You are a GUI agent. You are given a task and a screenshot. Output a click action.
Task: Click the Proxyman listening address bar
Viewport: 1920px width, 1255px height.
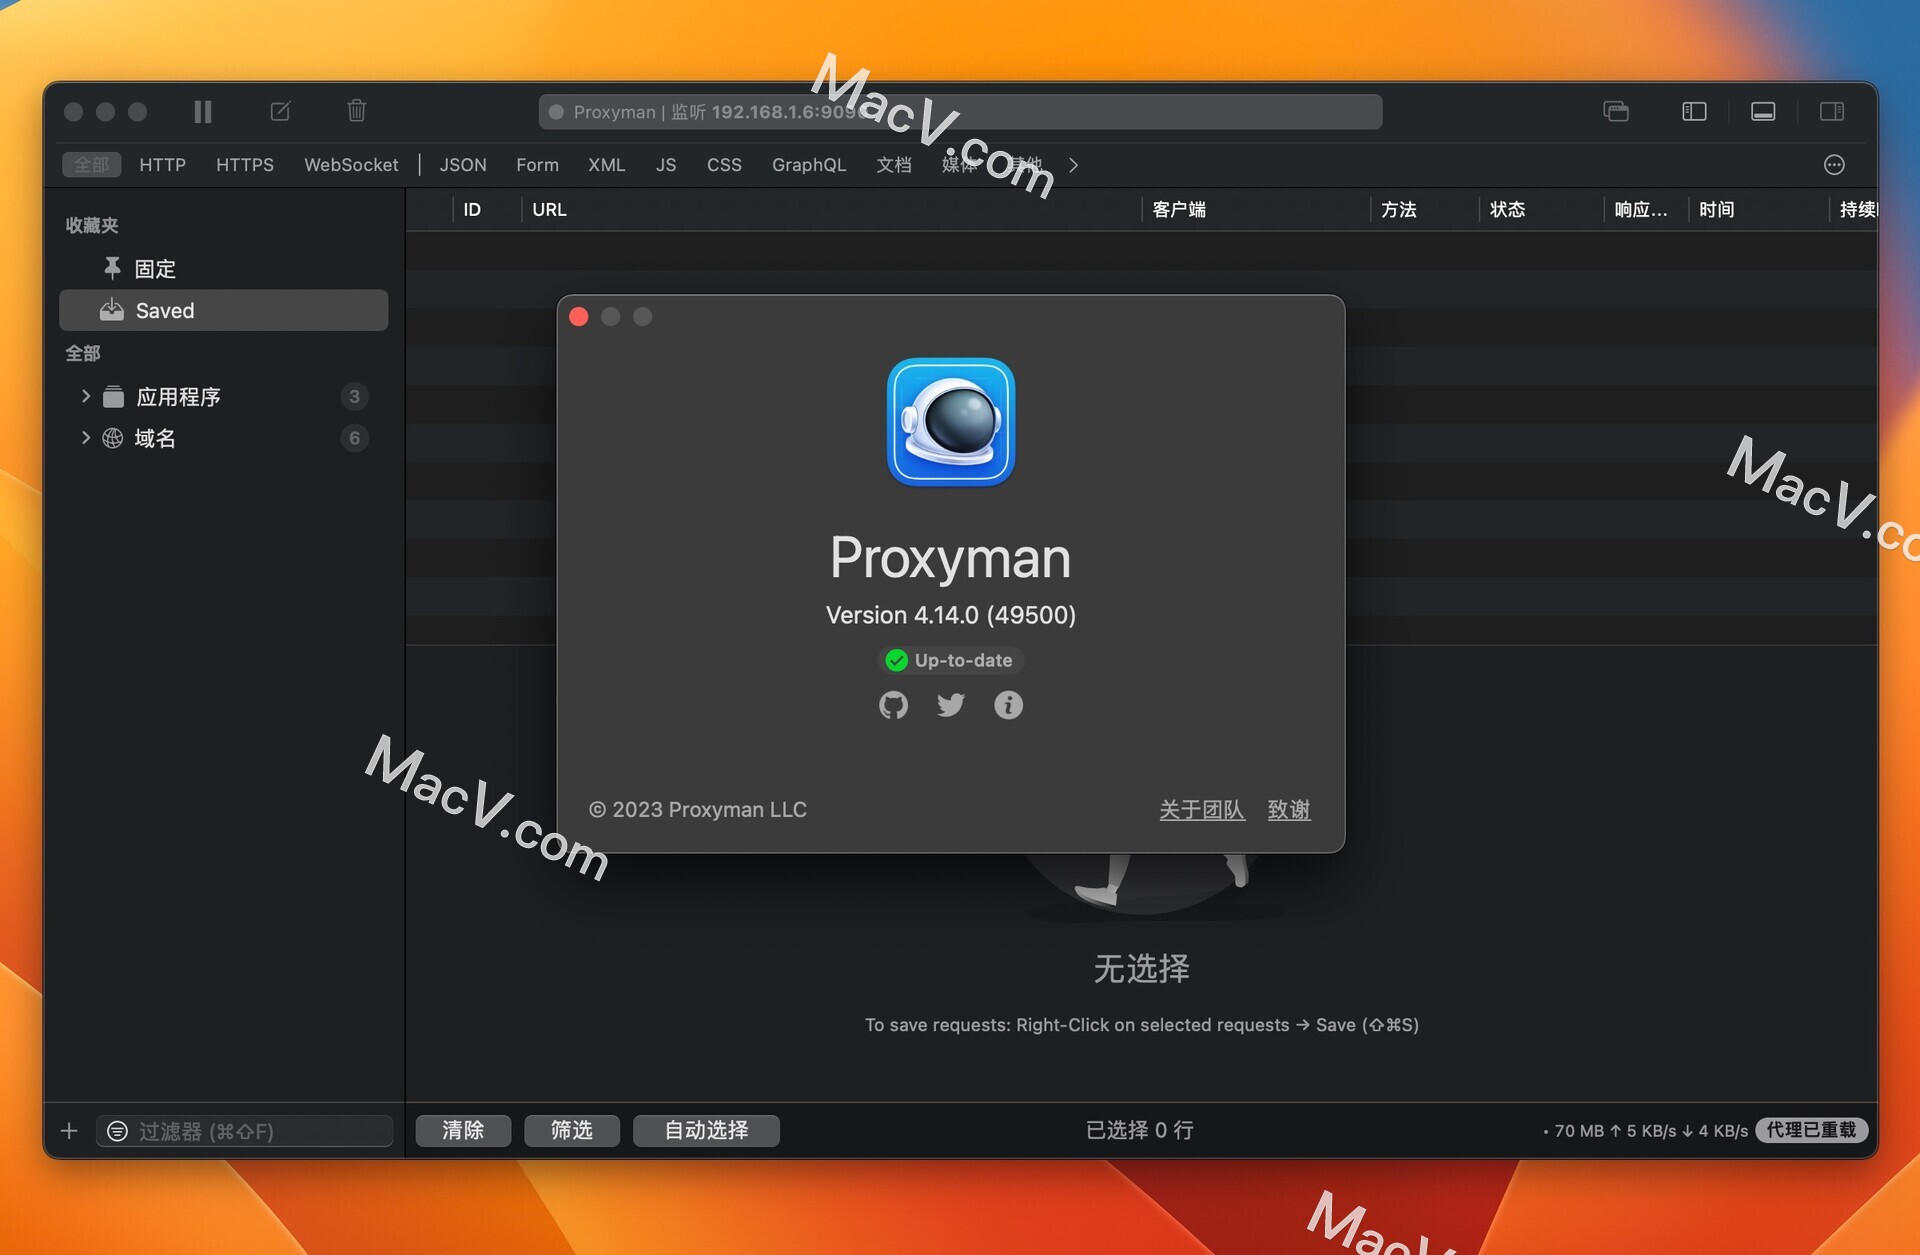960,112
